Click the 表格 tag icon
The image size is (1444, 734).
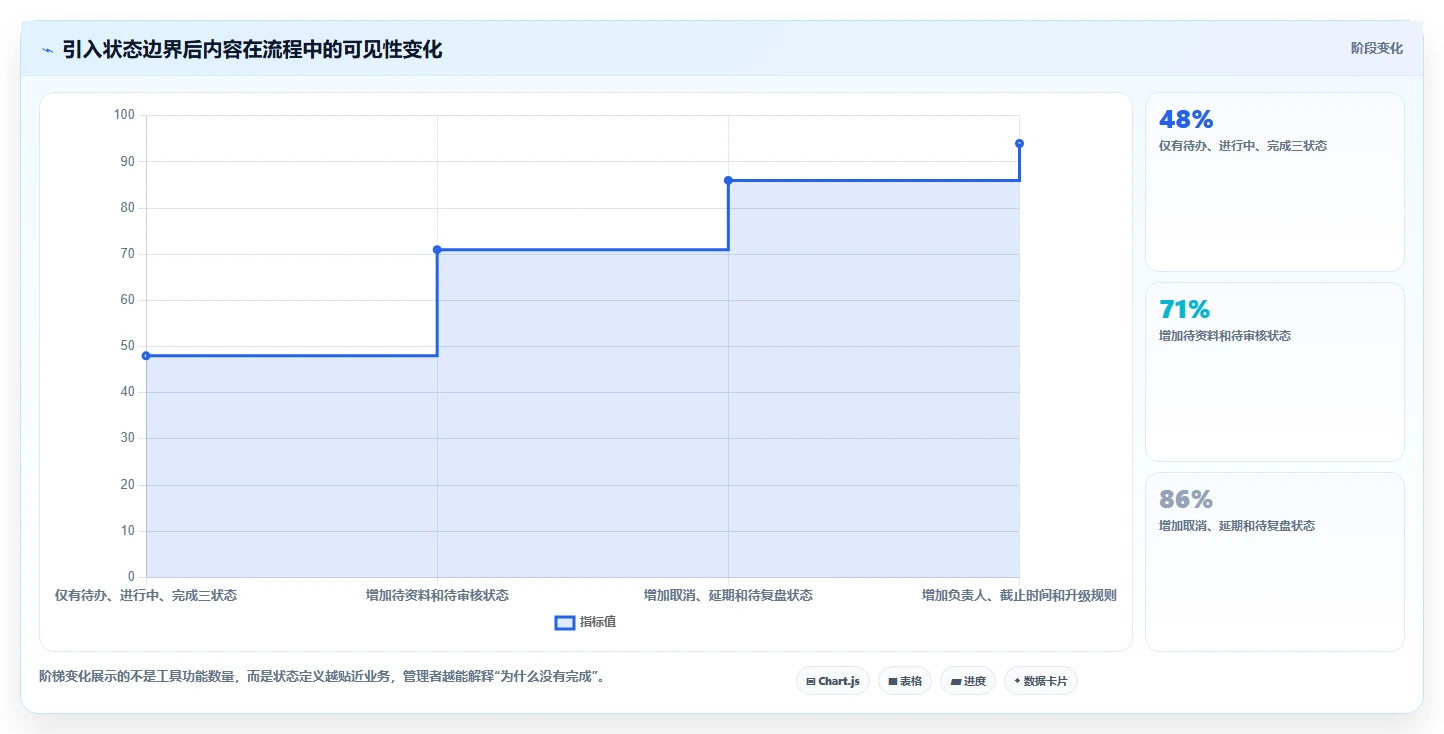[x=893, y=681]
